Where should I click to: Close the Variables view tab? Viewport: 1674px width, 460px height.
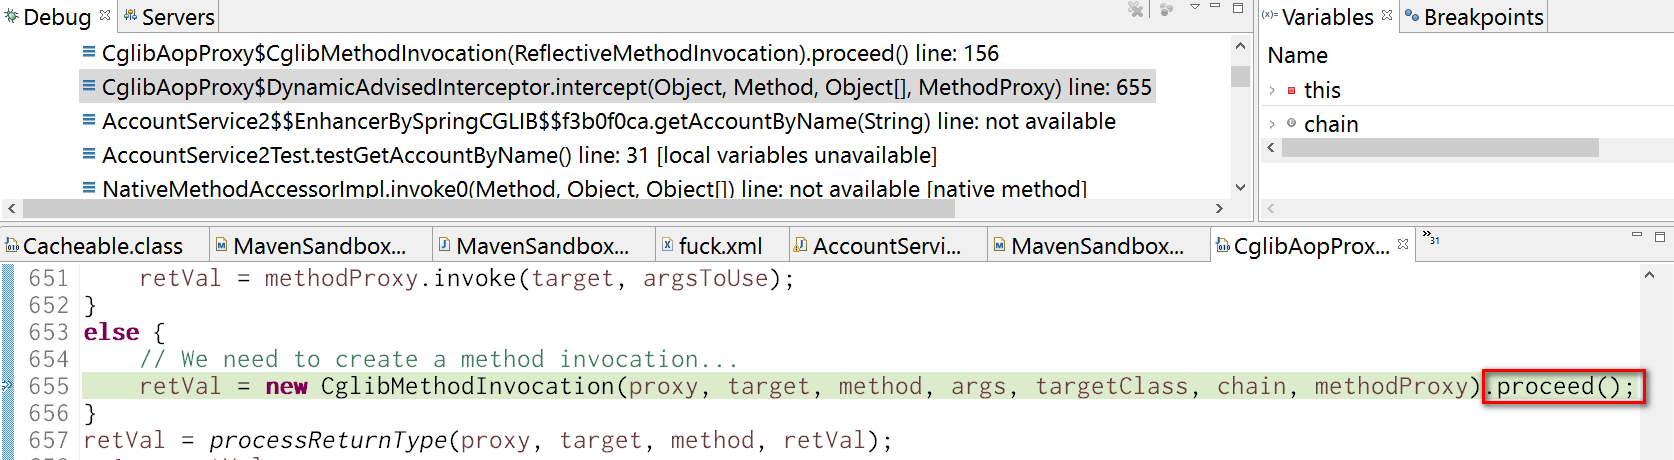pyautogui.click(x=1387, y=15)
